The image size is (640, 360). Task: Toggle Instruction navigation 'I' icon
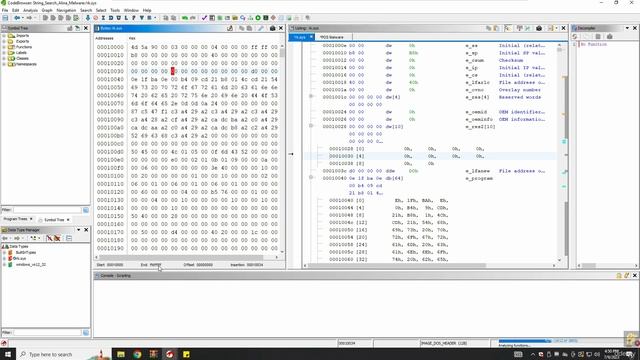tap(103, 18)
